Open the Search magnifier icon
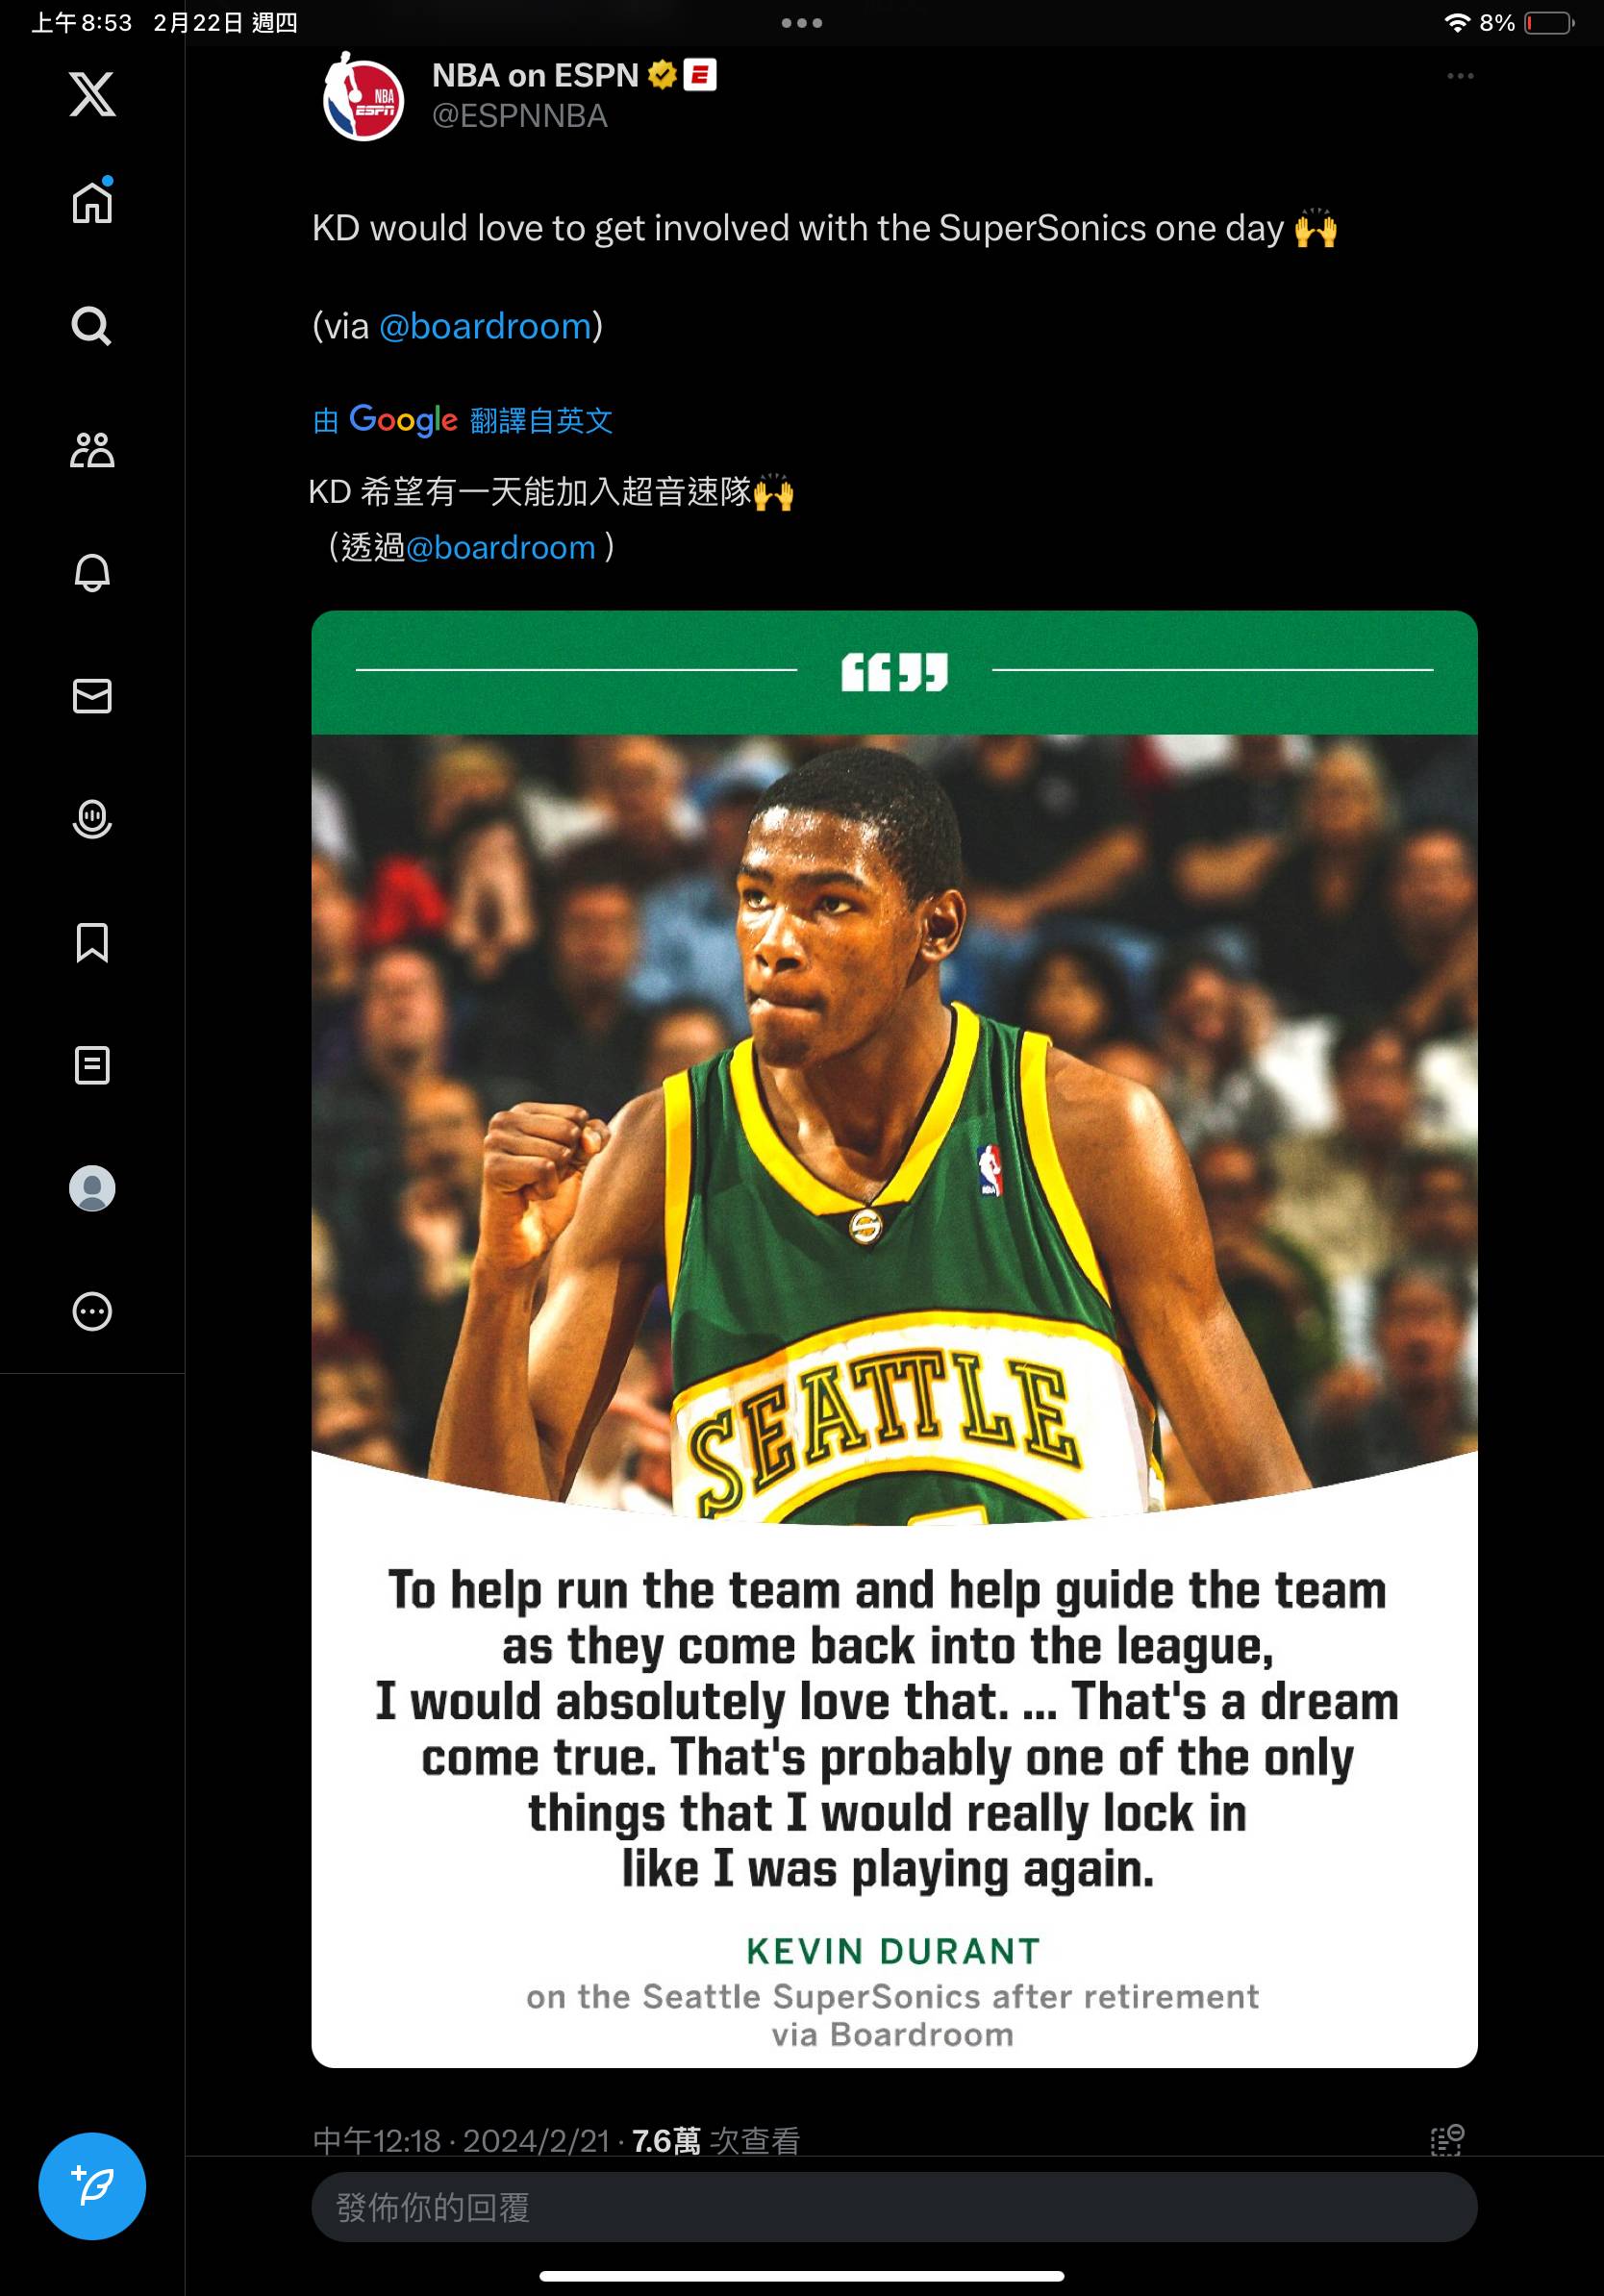The height and width of the screenshot is (2296, 1604). coord(92,326)
